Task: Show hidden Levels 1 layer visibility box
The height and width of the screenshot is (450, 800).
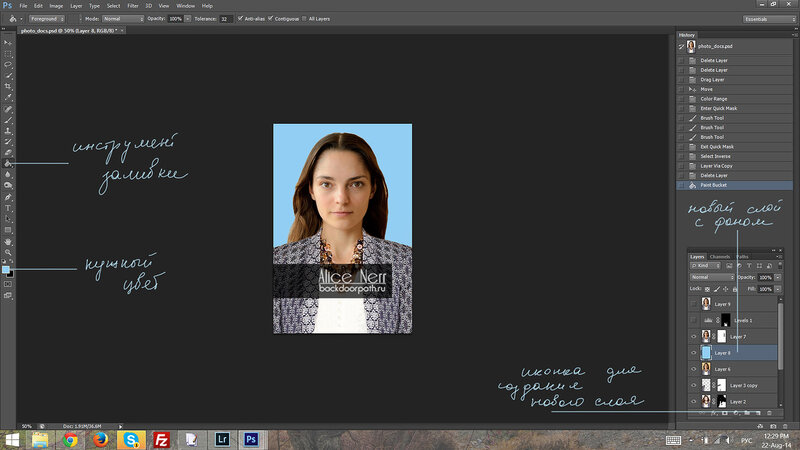Action: click(693, 320)
